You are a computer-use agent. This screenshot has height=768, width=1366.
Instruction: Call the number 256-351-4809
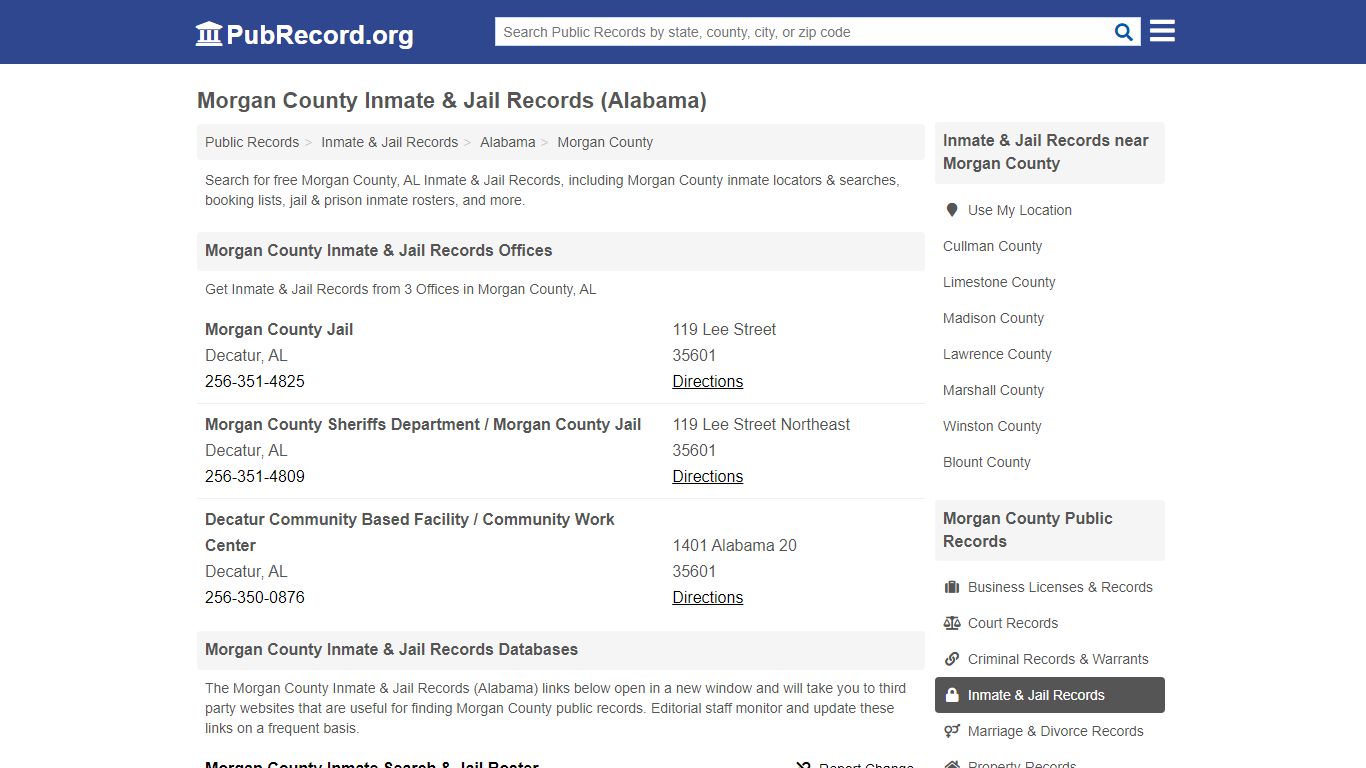tap(255, 476)
